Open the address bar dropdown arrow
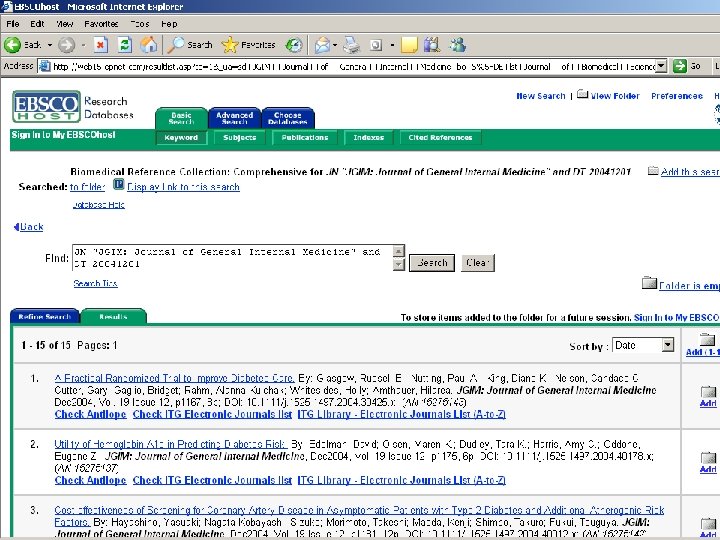 661,66
